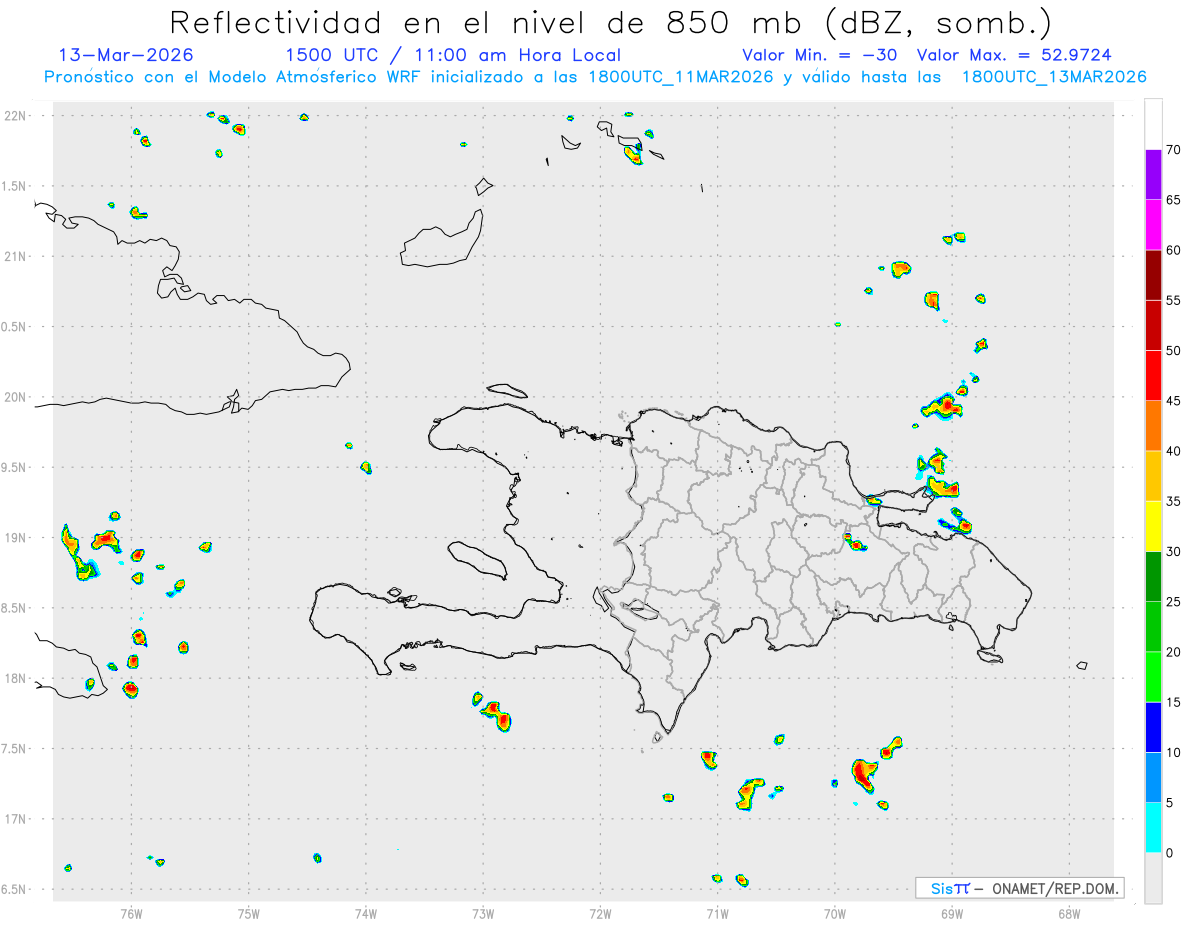This screenshot has height=927, width=1200.
Task: Click the '71W' longitude label
Action: [717, 913]
